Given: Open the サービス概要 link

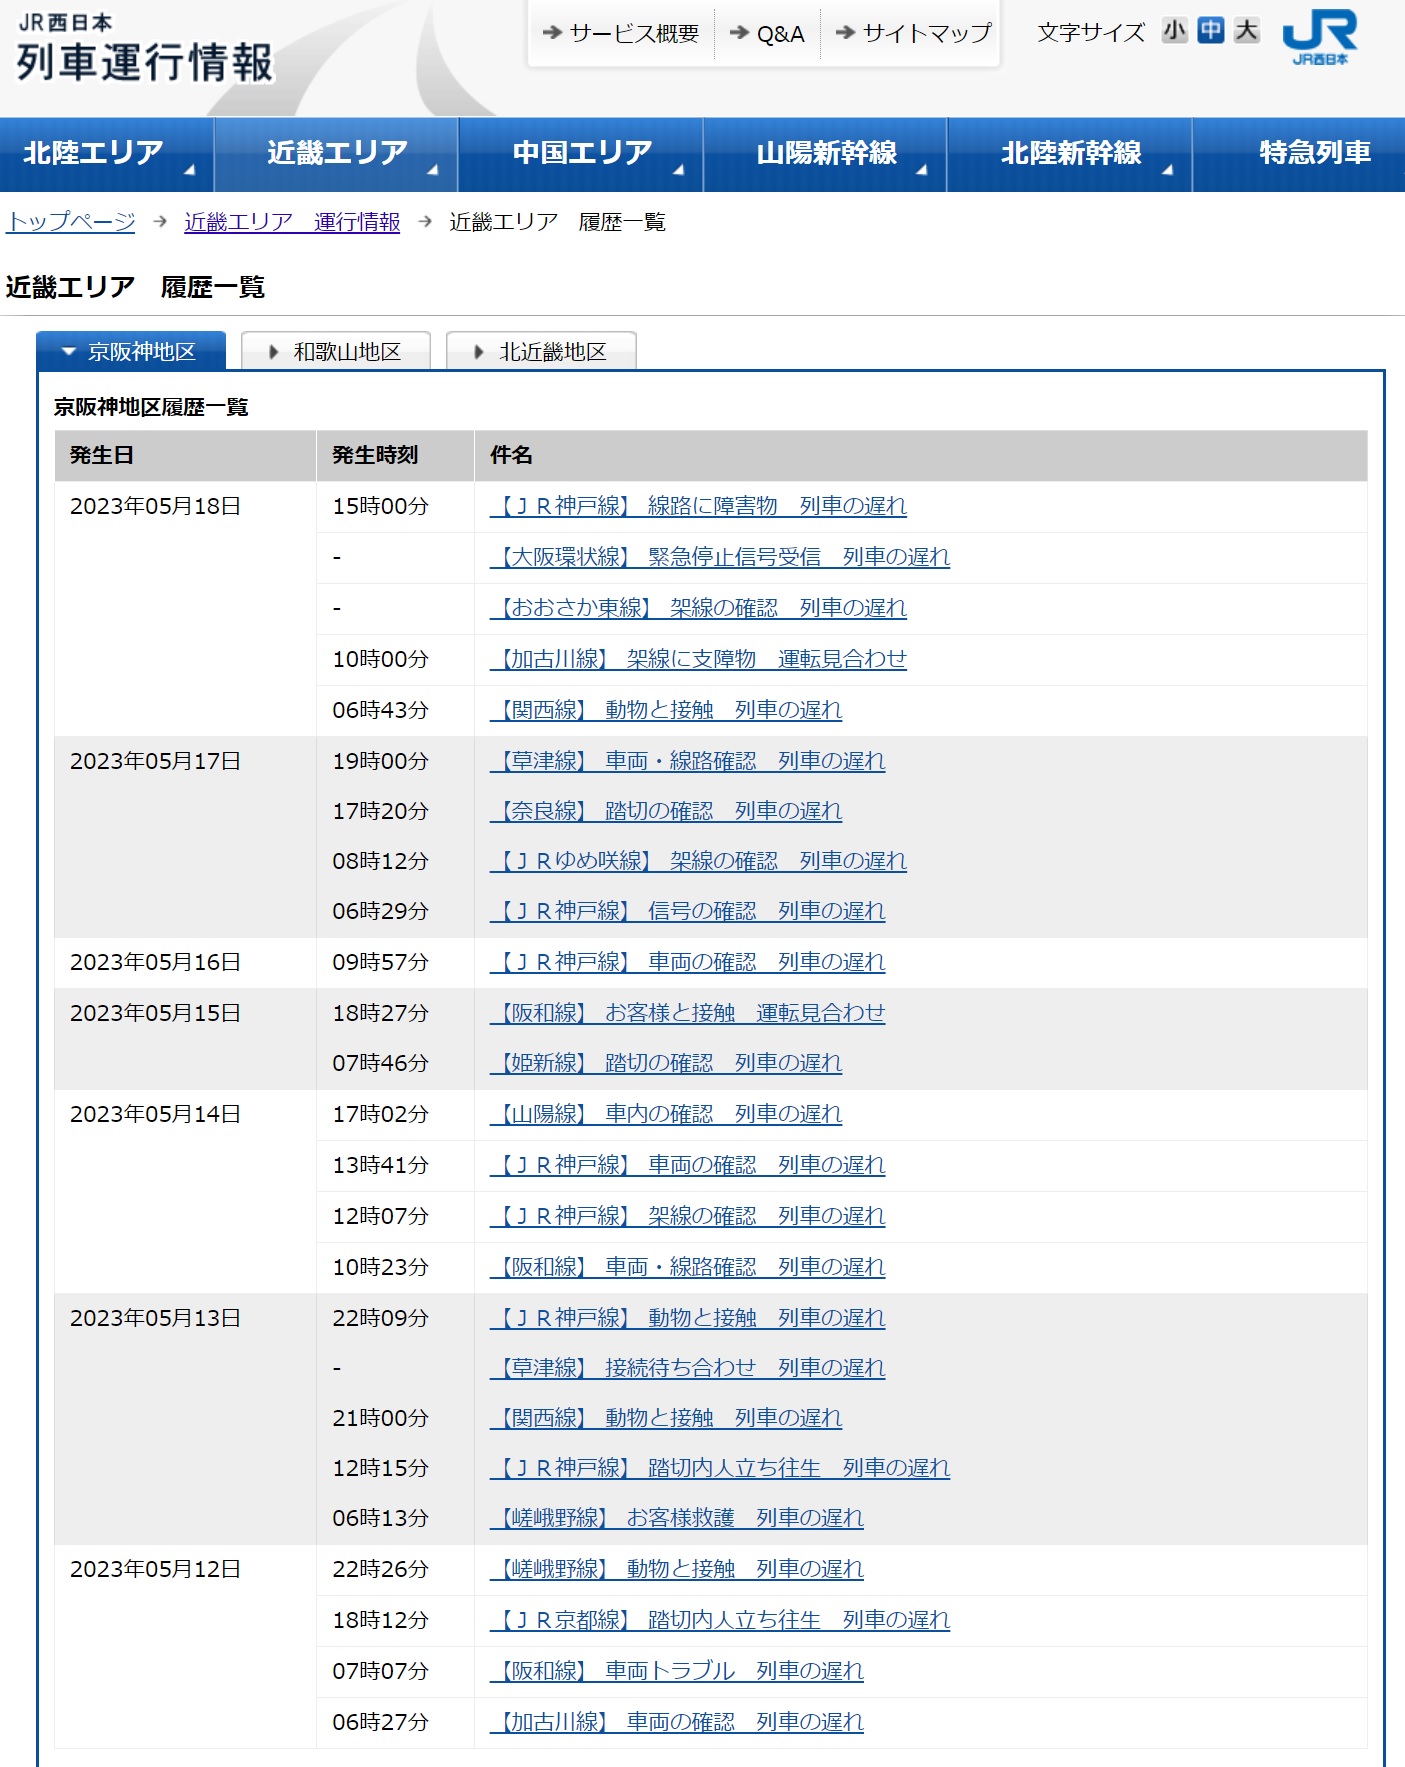Looking at the screenshot, I should 621,34.
